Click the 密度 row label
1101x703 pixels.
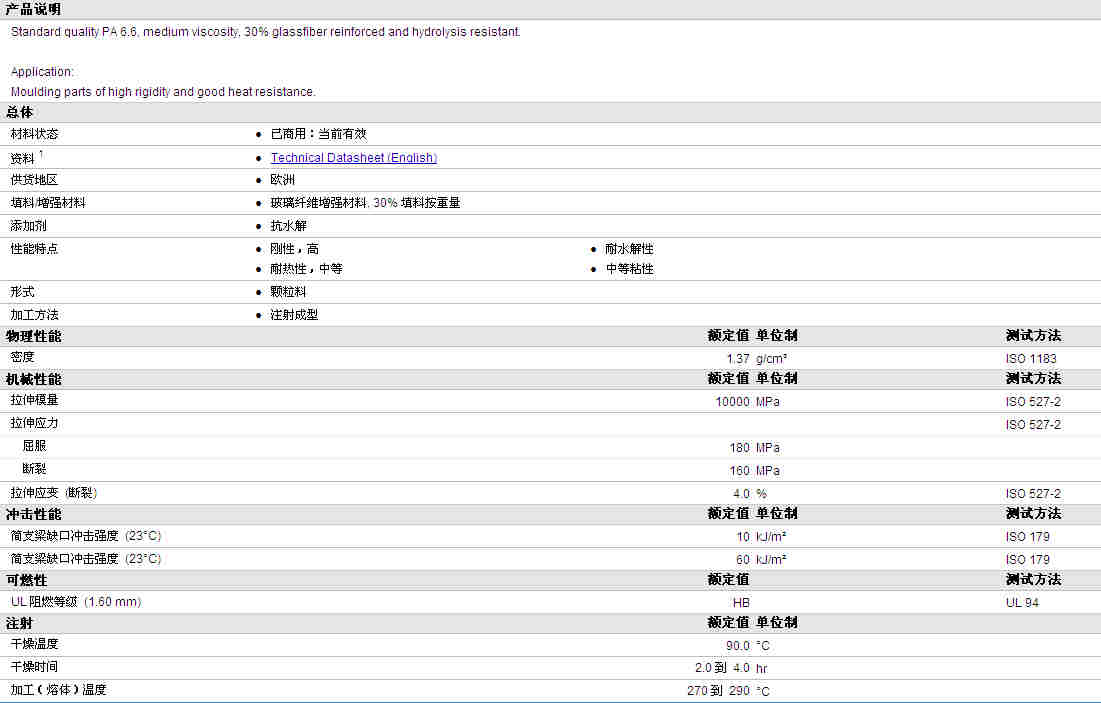(22, 357)
